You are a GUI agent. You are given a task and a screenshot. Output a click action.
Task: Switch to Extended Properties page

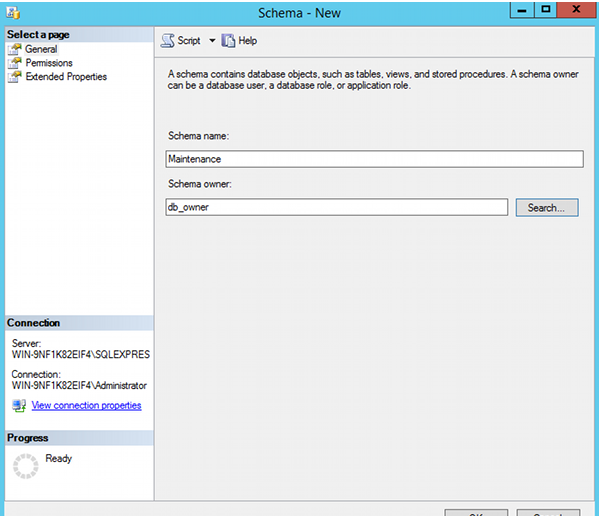pos(66,77)
